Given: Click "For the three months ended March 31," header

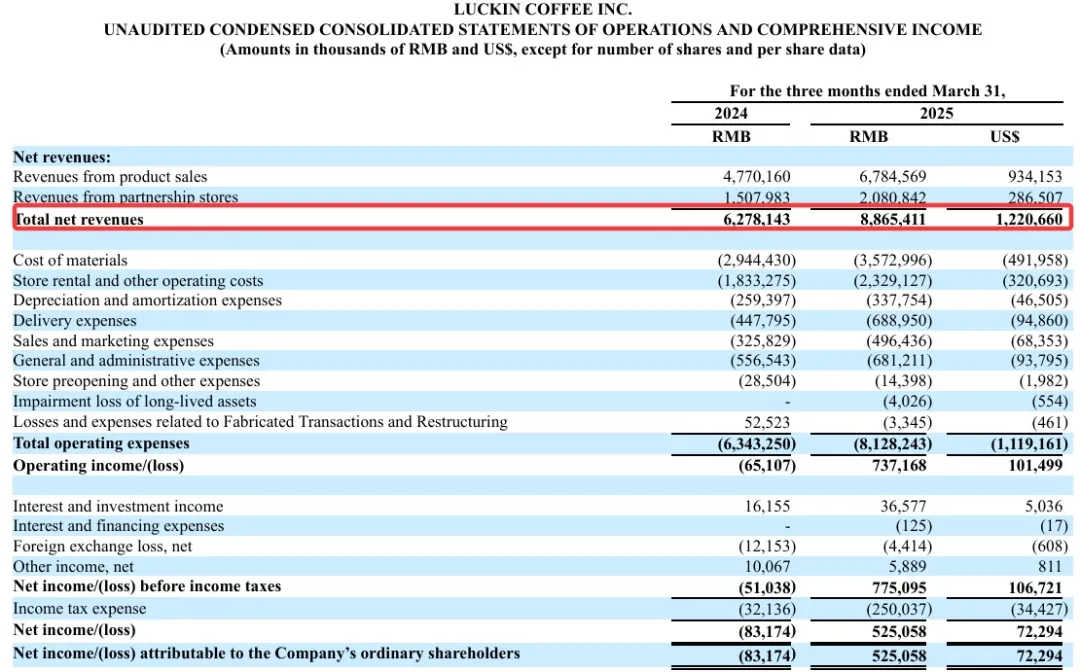Looking at the screenshot, I should tap(867, 91).
